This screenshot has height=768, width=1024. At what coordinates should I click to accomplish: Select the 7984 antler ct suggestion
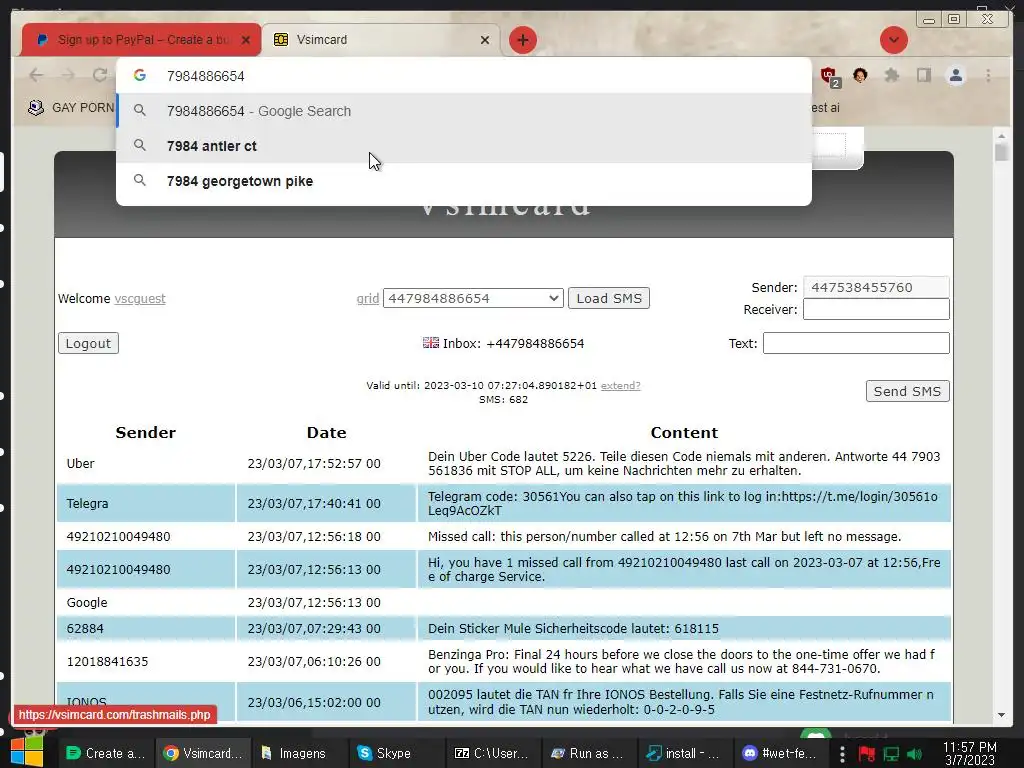(464, 146)
